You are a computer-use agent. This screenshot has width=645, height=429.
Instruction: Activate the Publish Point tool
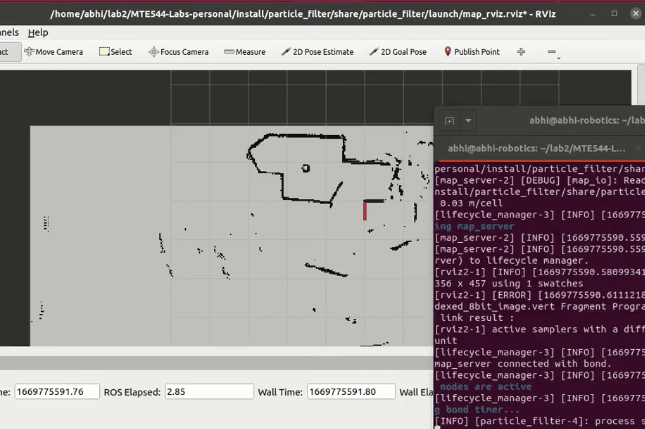(472, 52)
